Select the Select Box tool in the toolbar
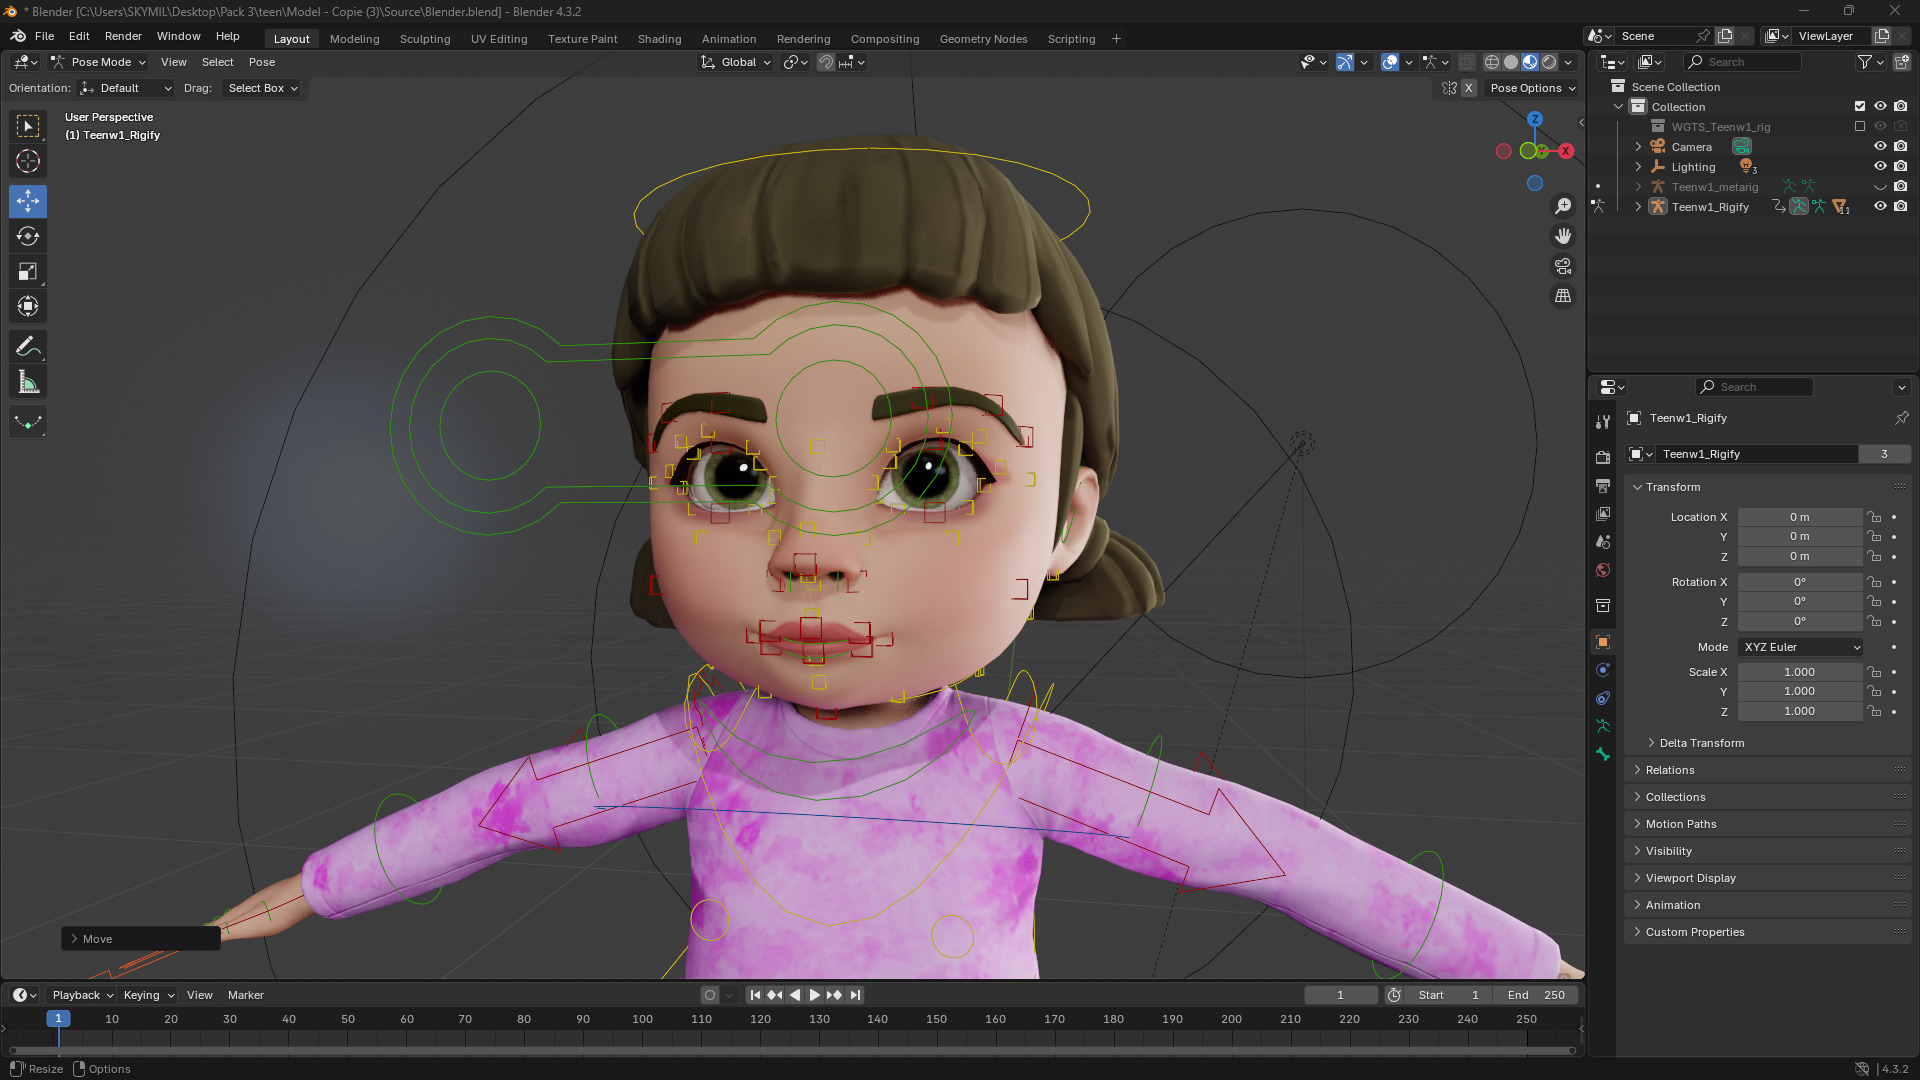Image resolution: width=1920 pixels, height=1080 pixels. 28,126
